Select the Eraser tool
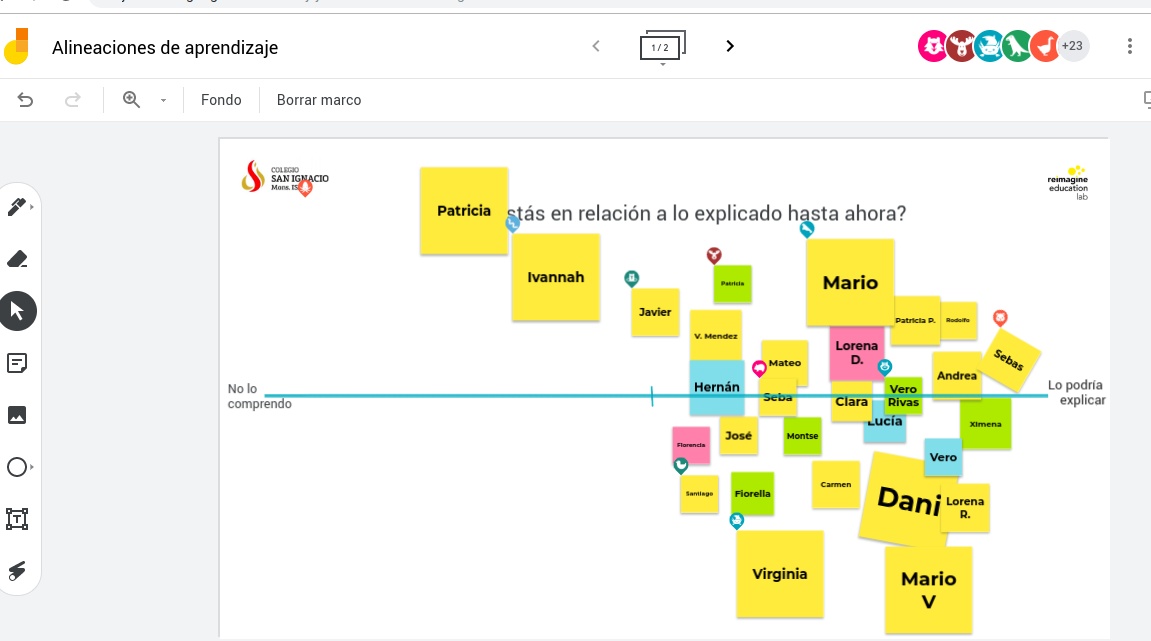1151x641 pixels. click(x=17, y=258)
